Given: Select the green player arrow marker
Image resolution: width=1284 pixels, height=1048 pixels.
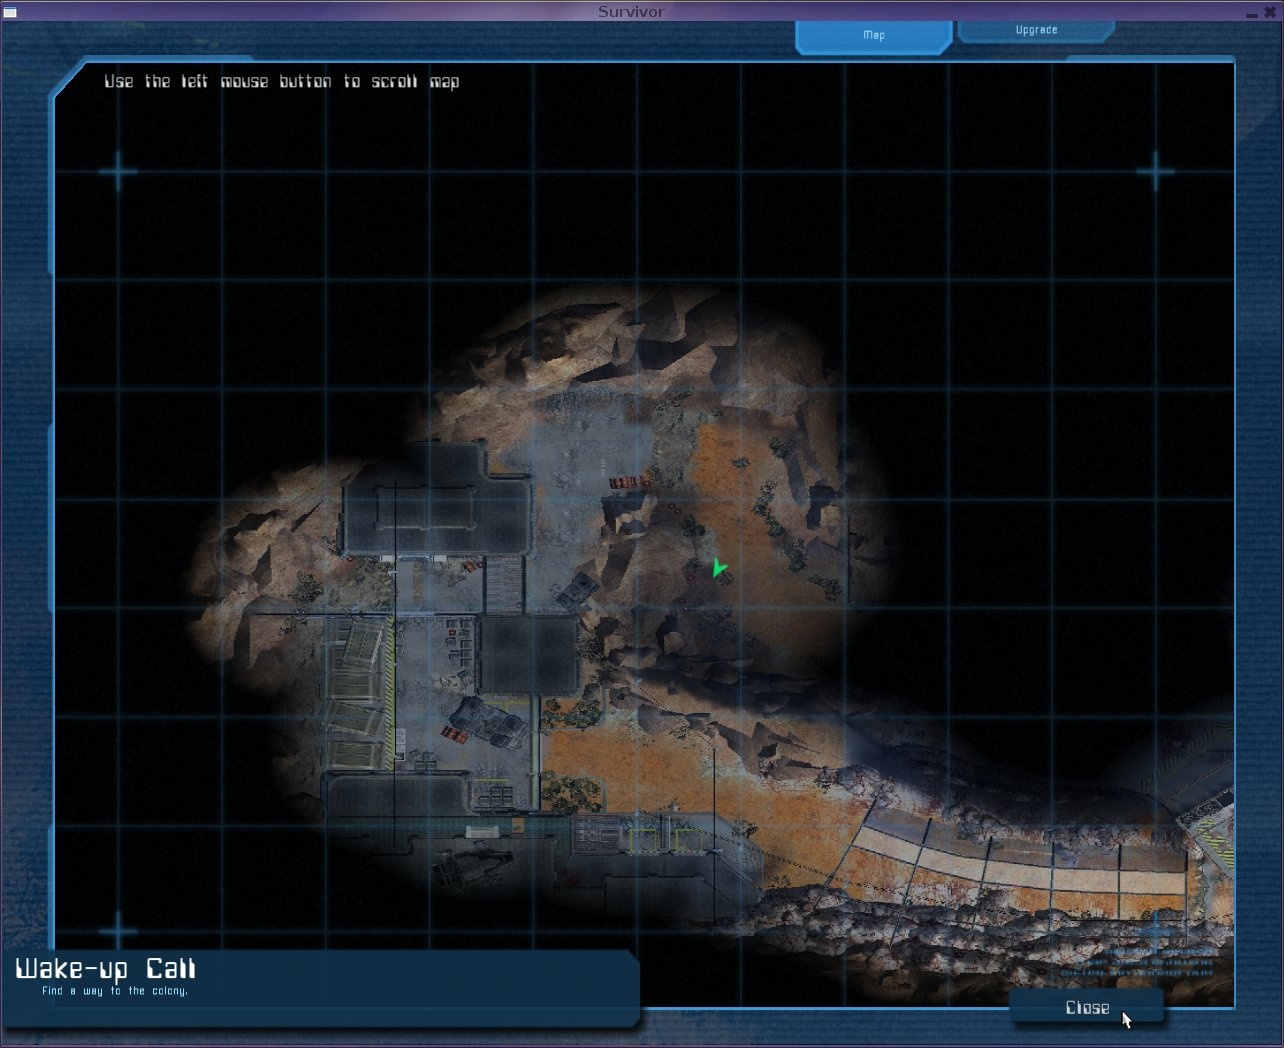Looking at the screenshot, I should click(x=718, y=569).
